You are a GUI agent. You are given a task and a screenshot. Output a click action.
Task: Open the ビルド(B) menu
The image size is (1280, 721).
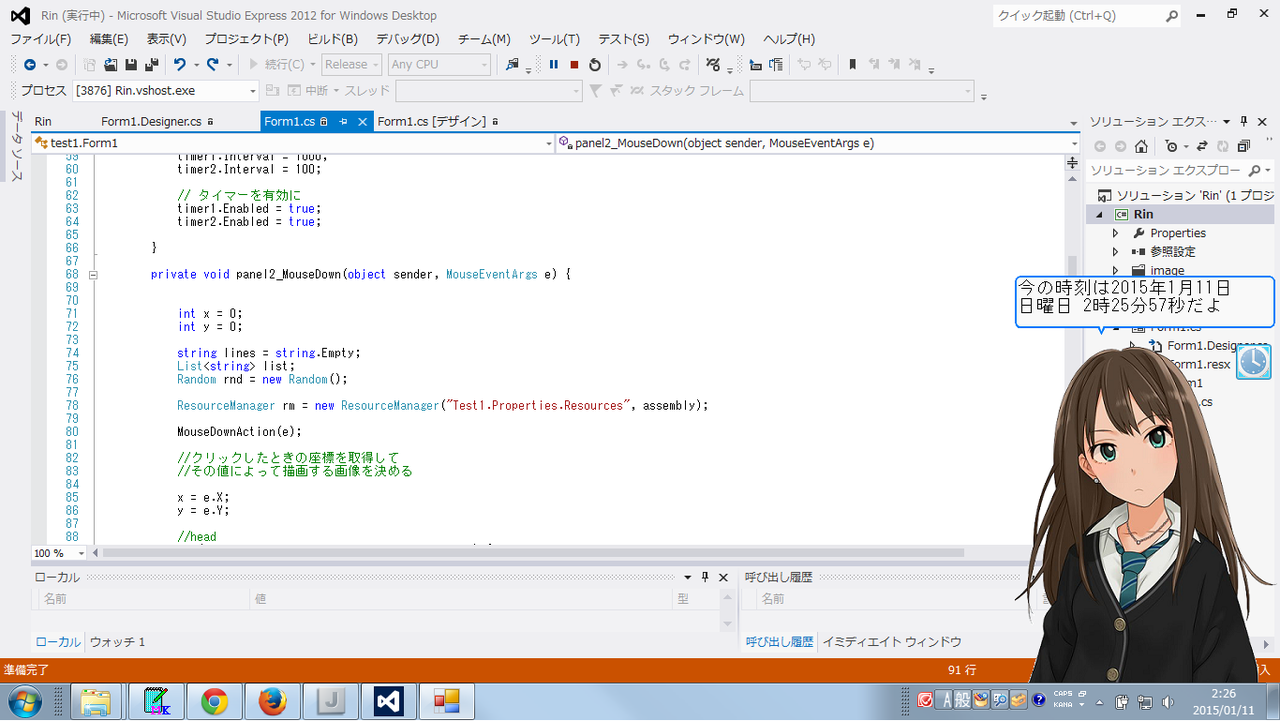point(333,39)
